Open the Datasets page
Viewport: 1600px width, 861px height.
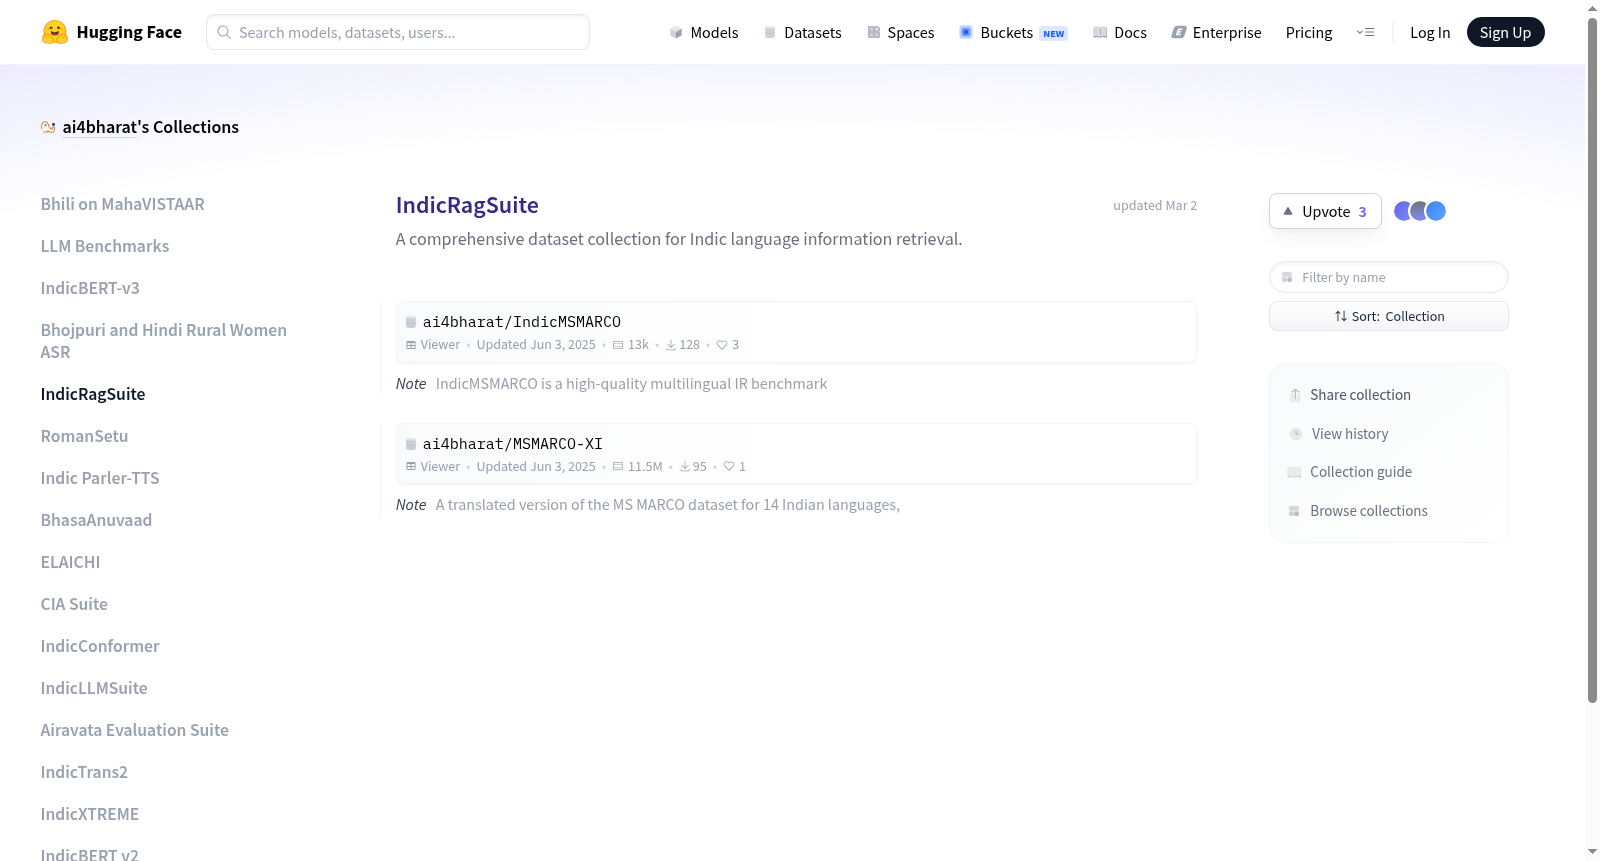pos(803,32)
